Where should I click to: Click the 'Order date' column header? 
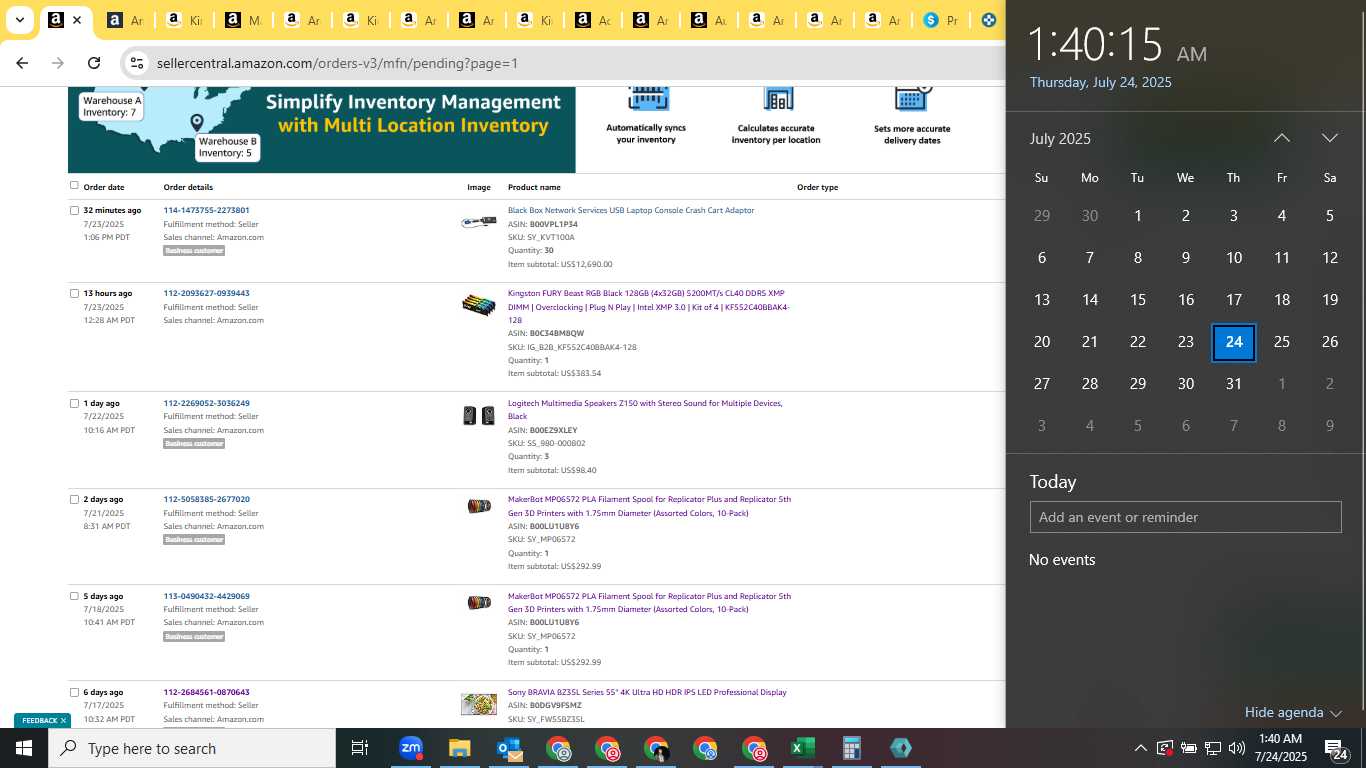[104, 187]
